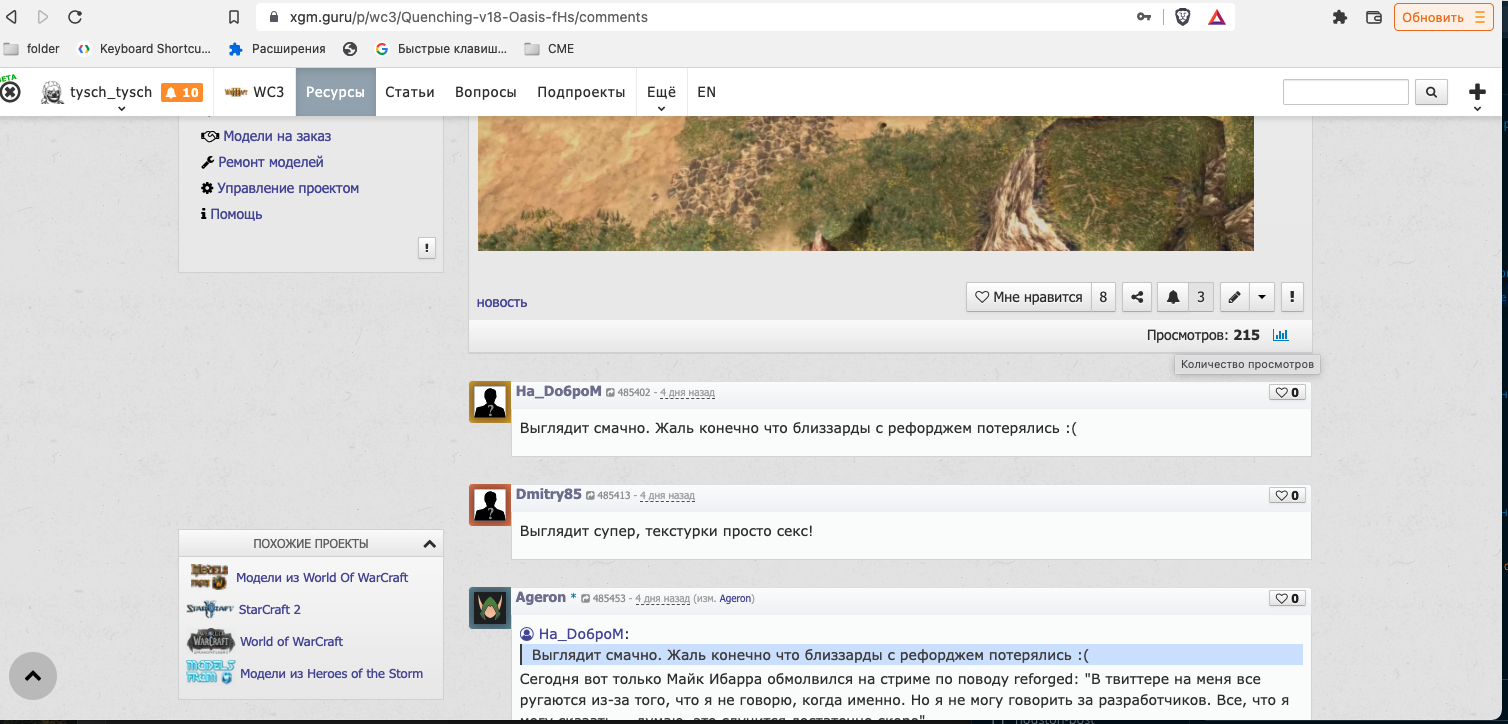
Task: Open the Dmitry85 username link
Action: coord(549,494)
